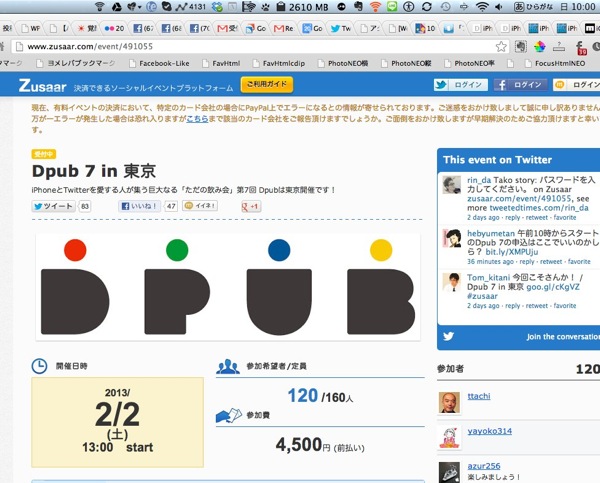Open the FavHtmlcdip bookmark
The image size is (600, 483).
(x=279, y=64)
